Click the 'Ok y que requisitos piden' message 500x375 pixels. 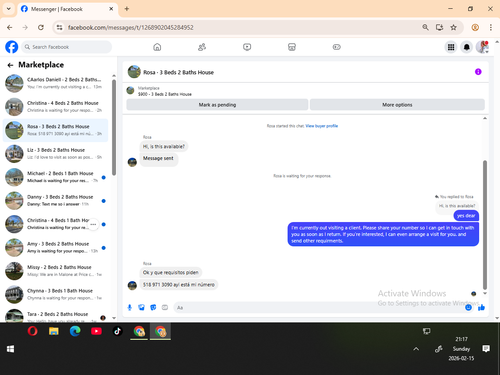171,273
